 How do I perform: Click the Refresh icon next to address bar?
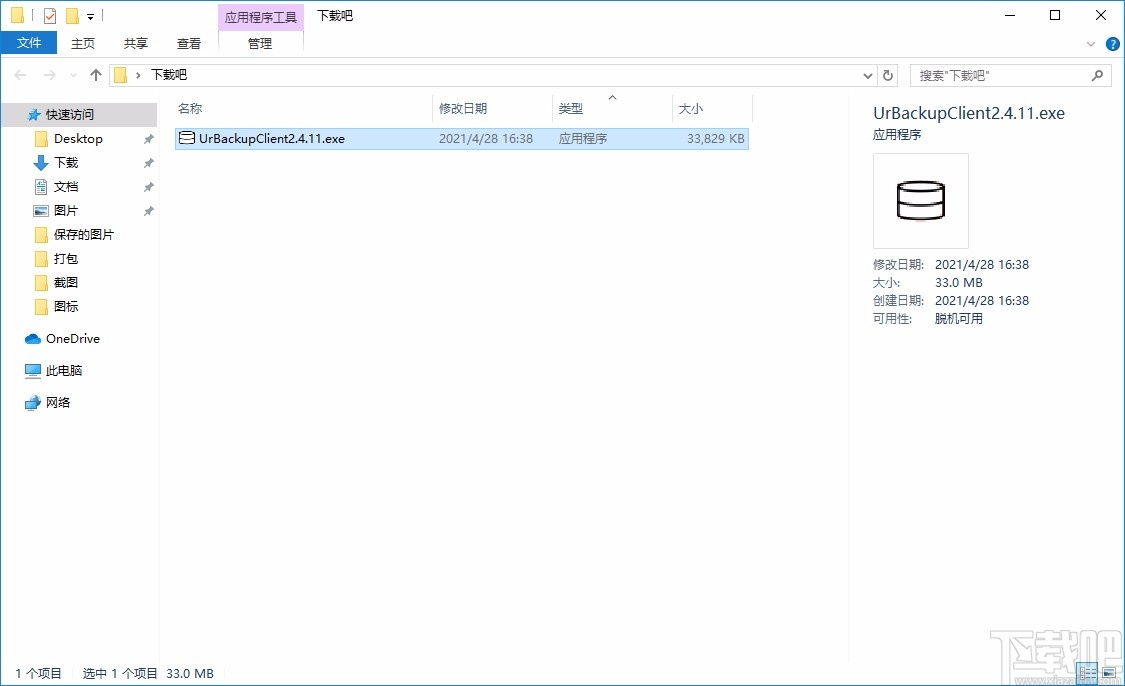[888, 74]
